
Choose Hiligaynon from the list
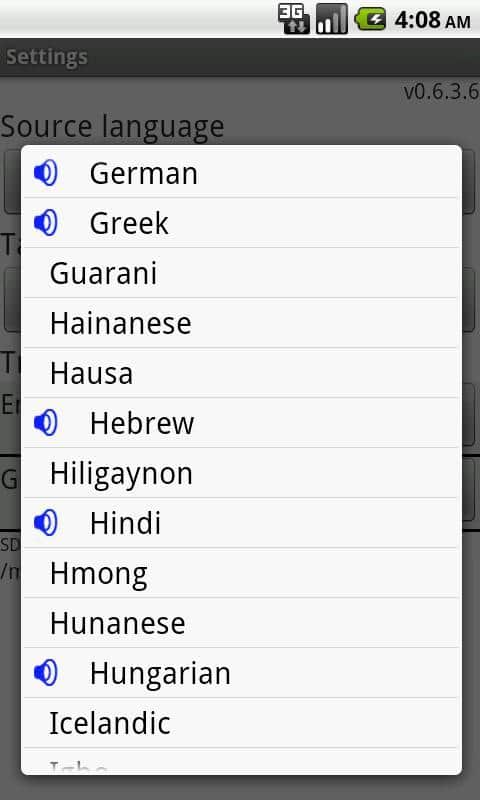click(241, 473)
